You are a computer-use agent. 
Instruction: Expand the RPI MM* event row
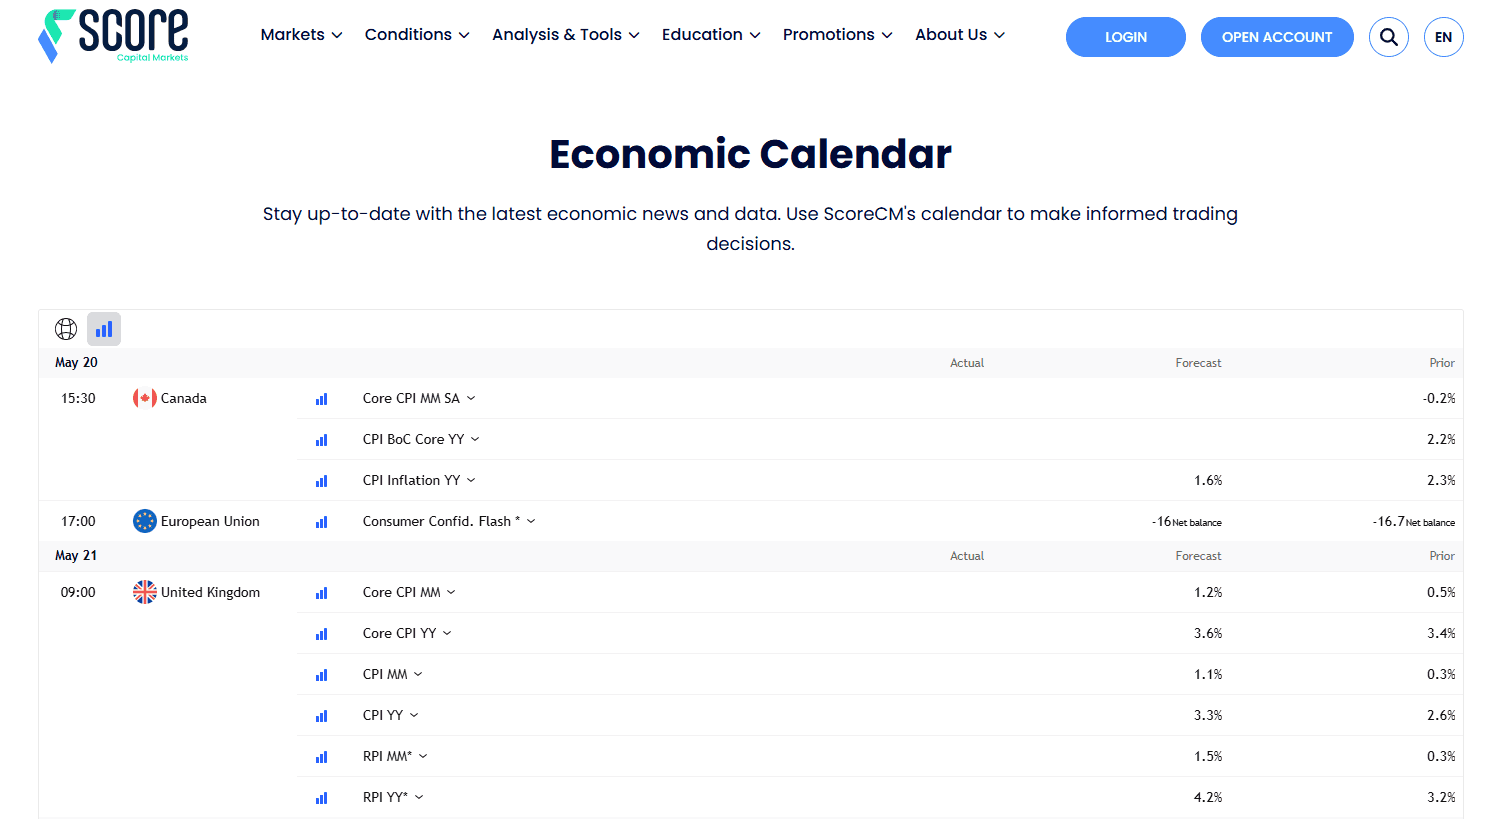point(395,756)
